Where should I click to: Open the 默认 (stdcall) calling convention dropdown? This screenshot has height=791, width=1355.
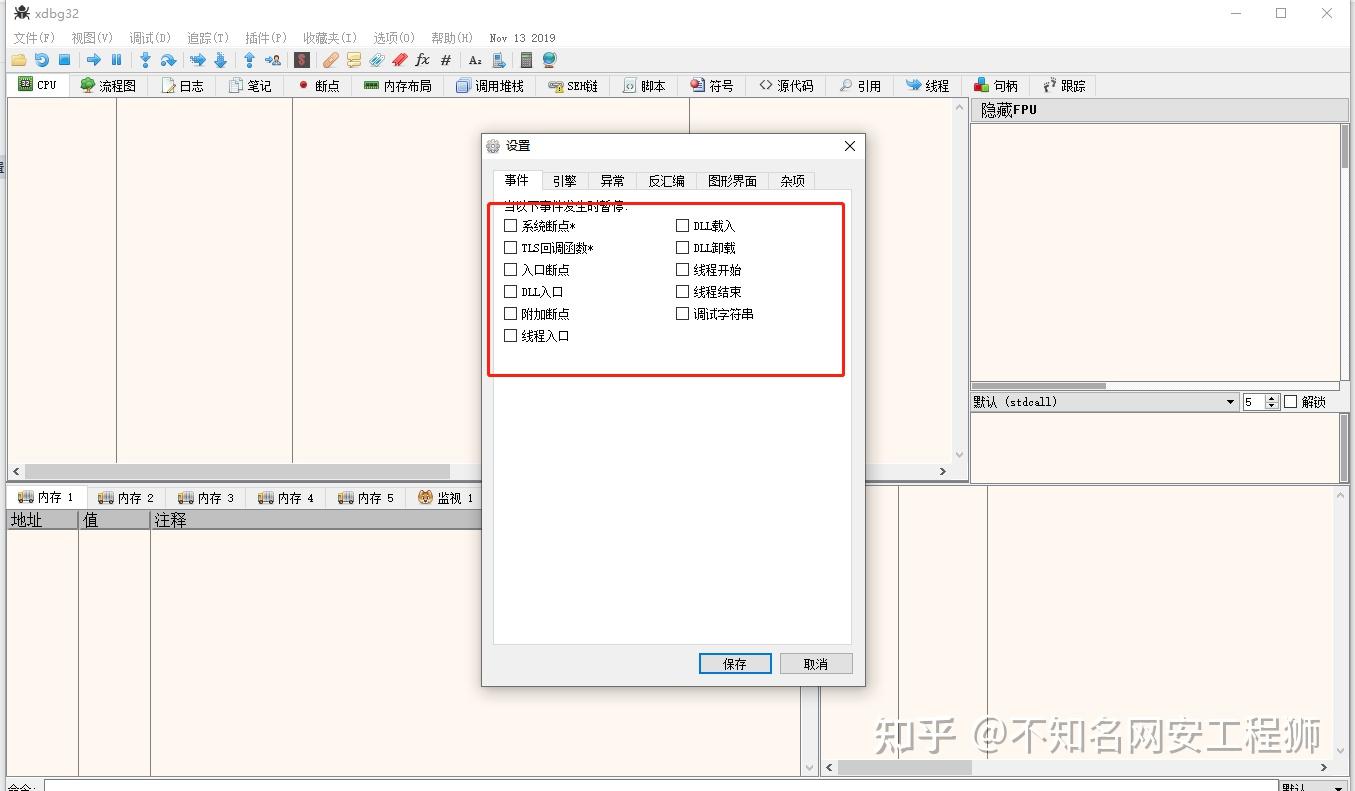coord(1228,401)
